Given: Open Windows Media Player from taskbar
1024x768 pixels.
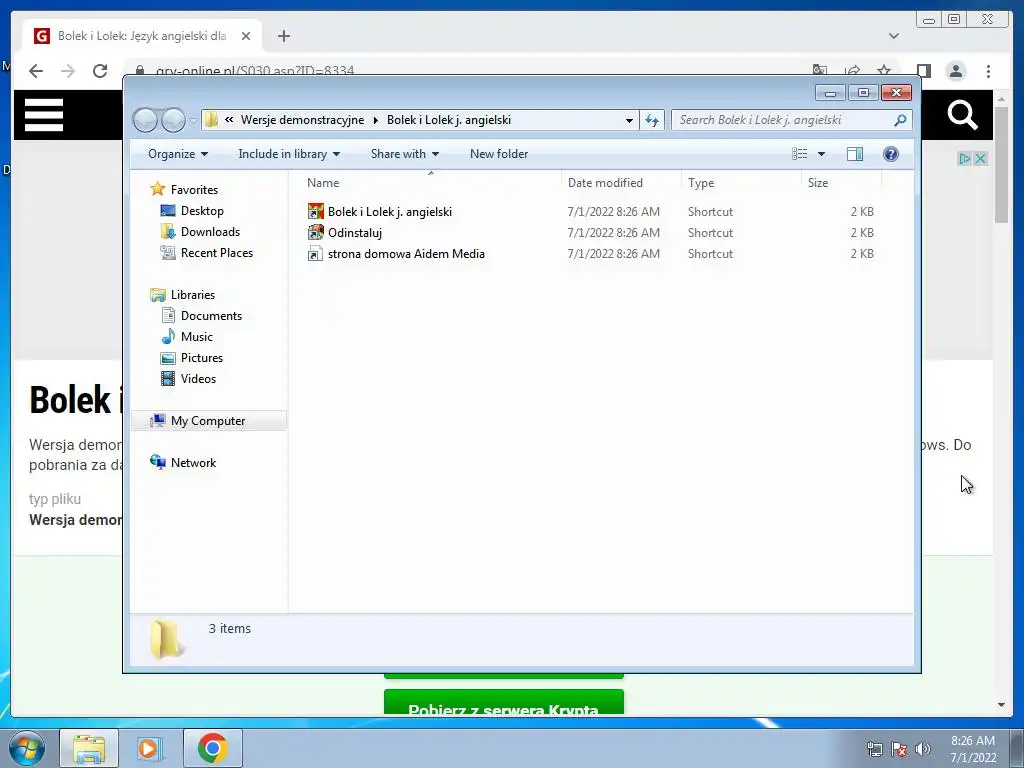Looking at the screenshot, I should pyautogui.click(x=150, y=748).
